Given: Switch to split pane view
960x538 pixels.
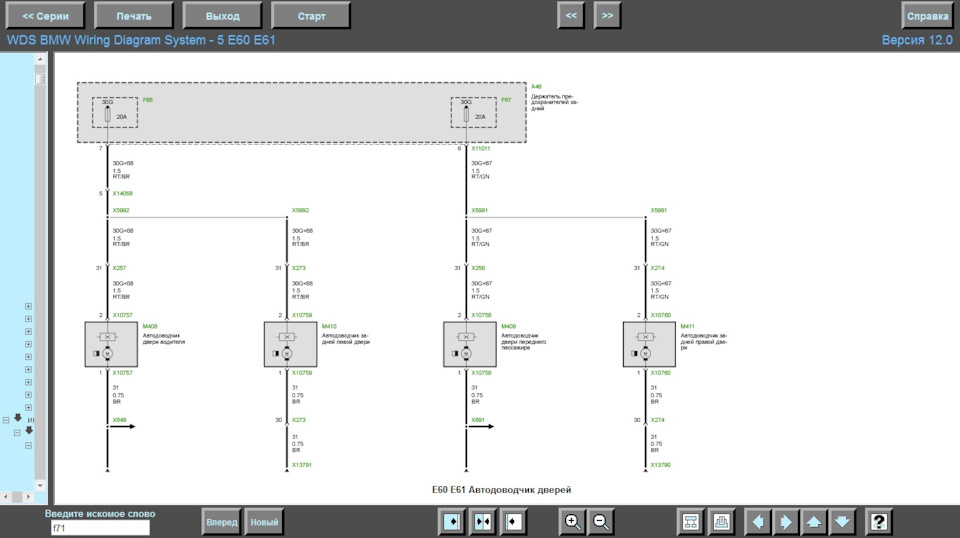Looking at the screenshot, I should point(482,521).
